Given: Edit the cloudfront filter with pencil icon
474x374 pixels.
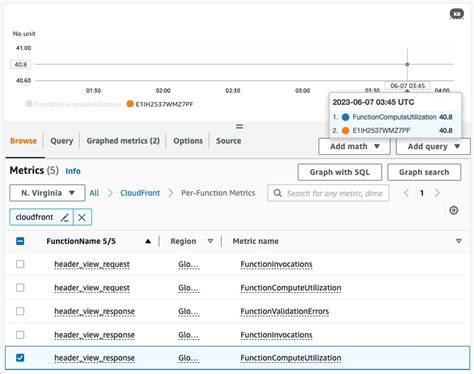Looking at the screenshot, I should [65, 217].
